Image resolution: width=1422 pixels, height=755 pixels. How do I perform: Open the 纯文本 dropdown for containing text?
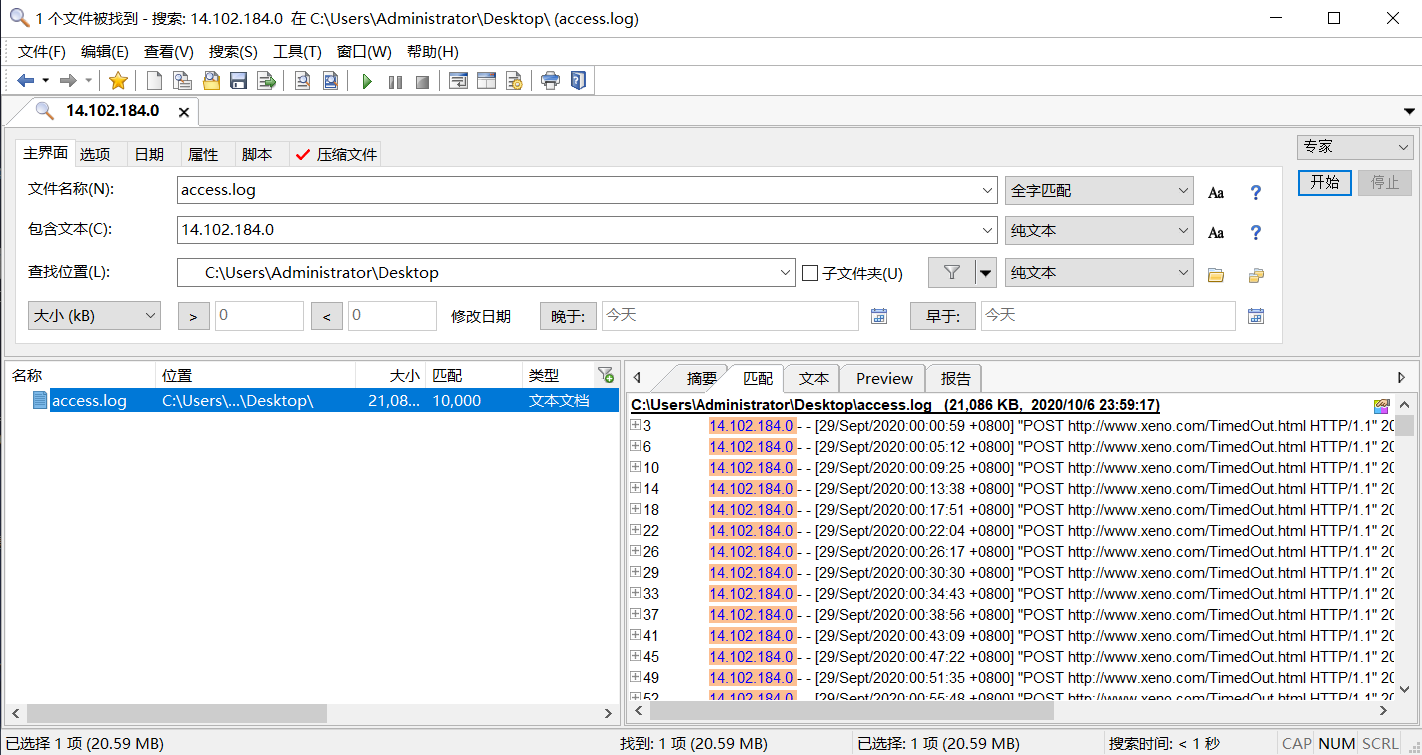1098,230
